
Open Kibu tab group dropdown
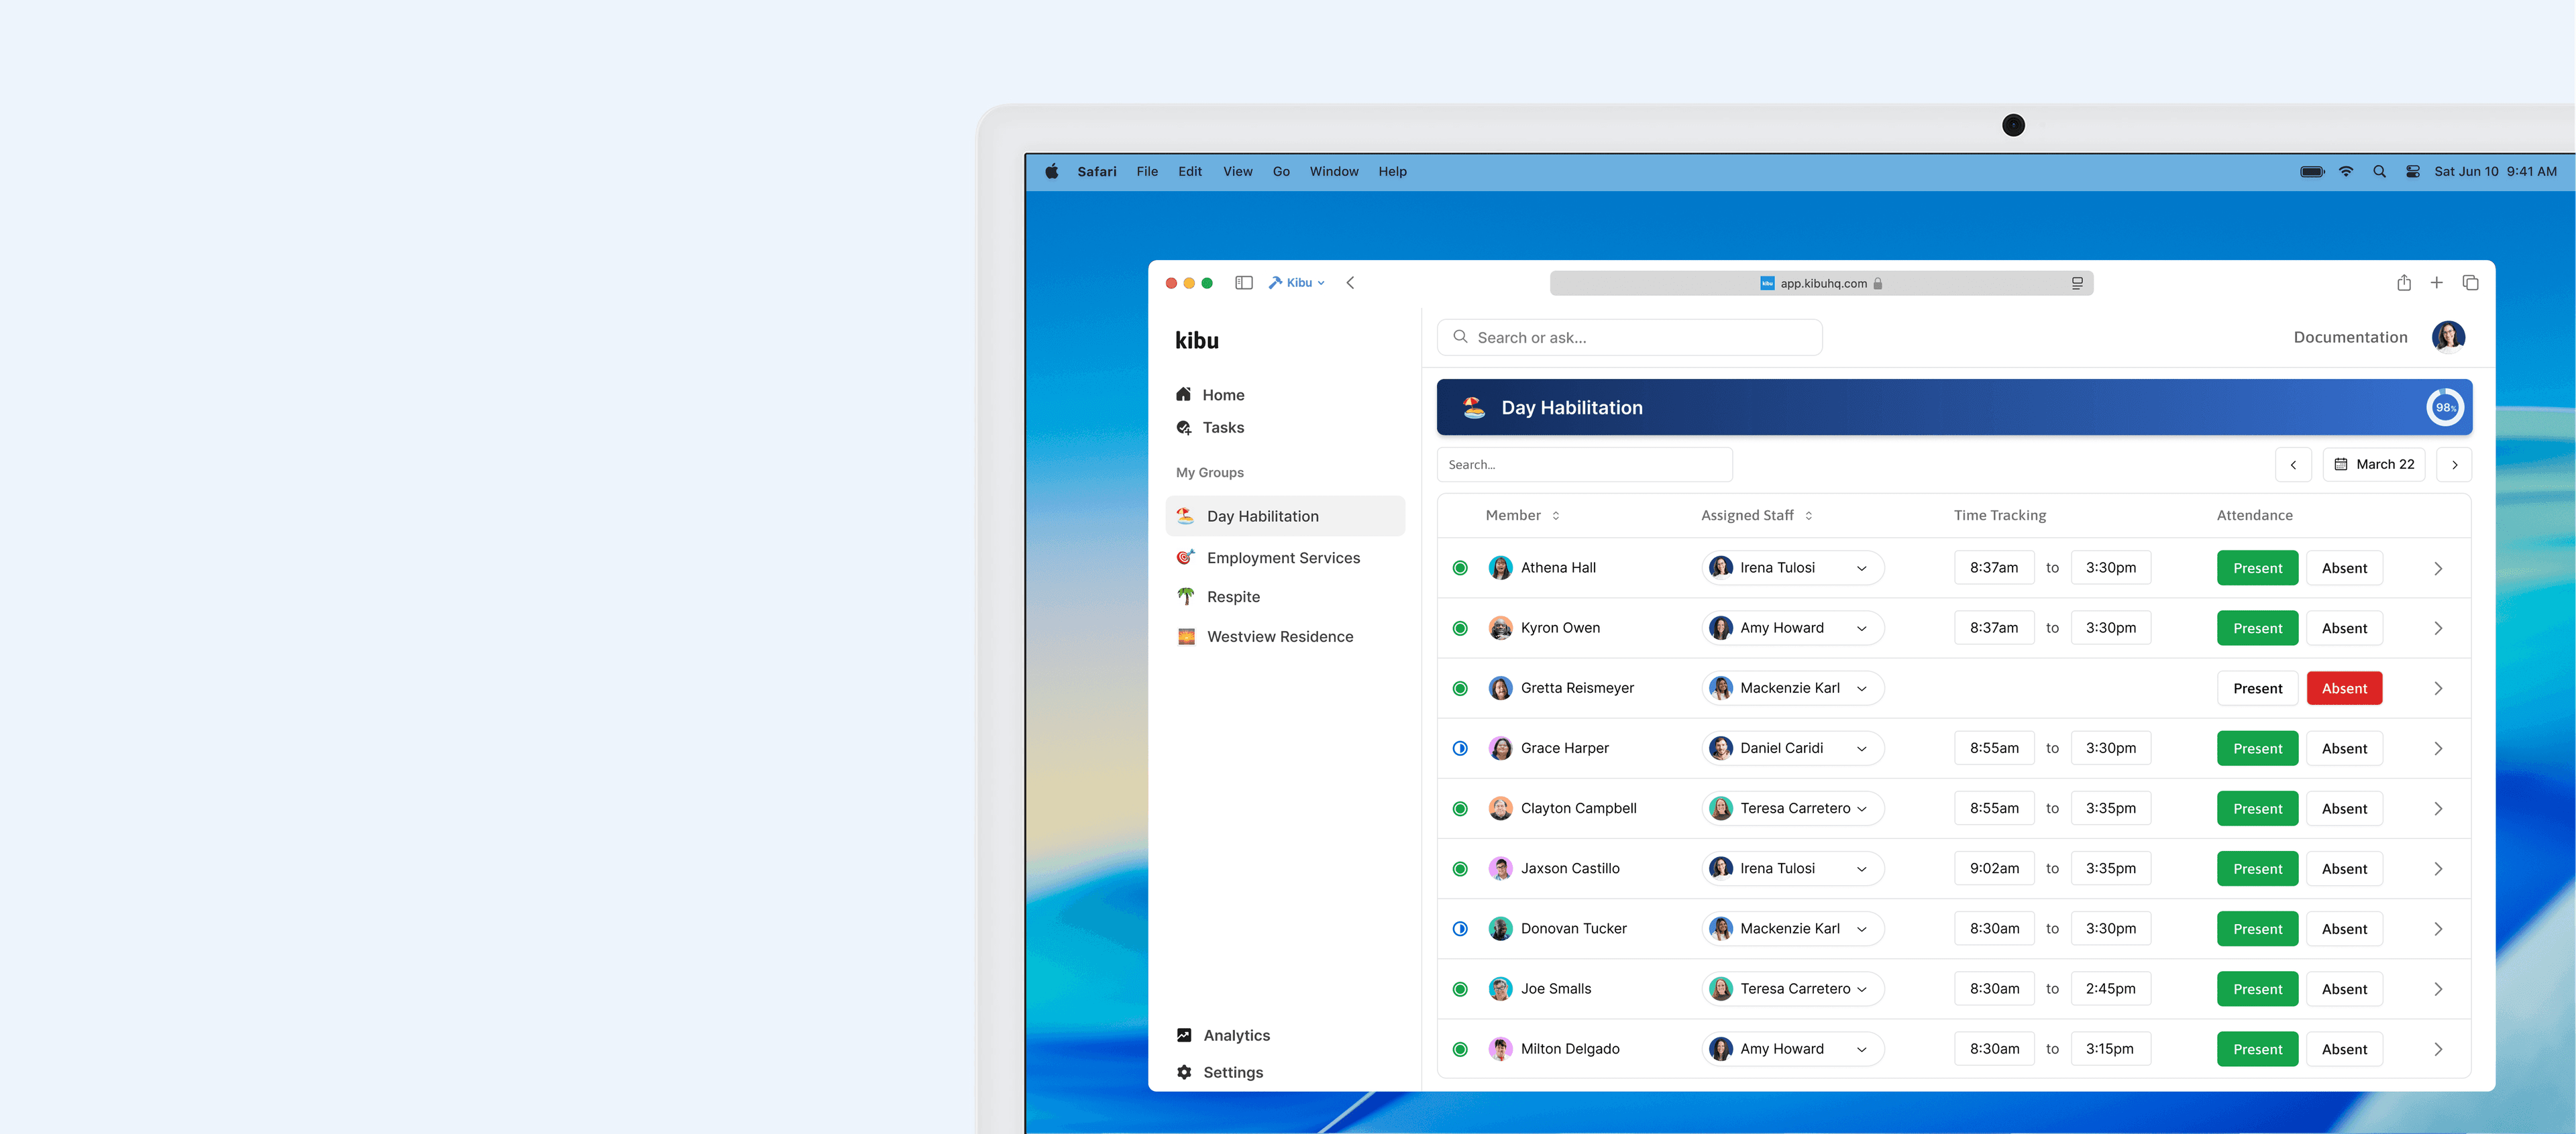[x=1296, y=283]
